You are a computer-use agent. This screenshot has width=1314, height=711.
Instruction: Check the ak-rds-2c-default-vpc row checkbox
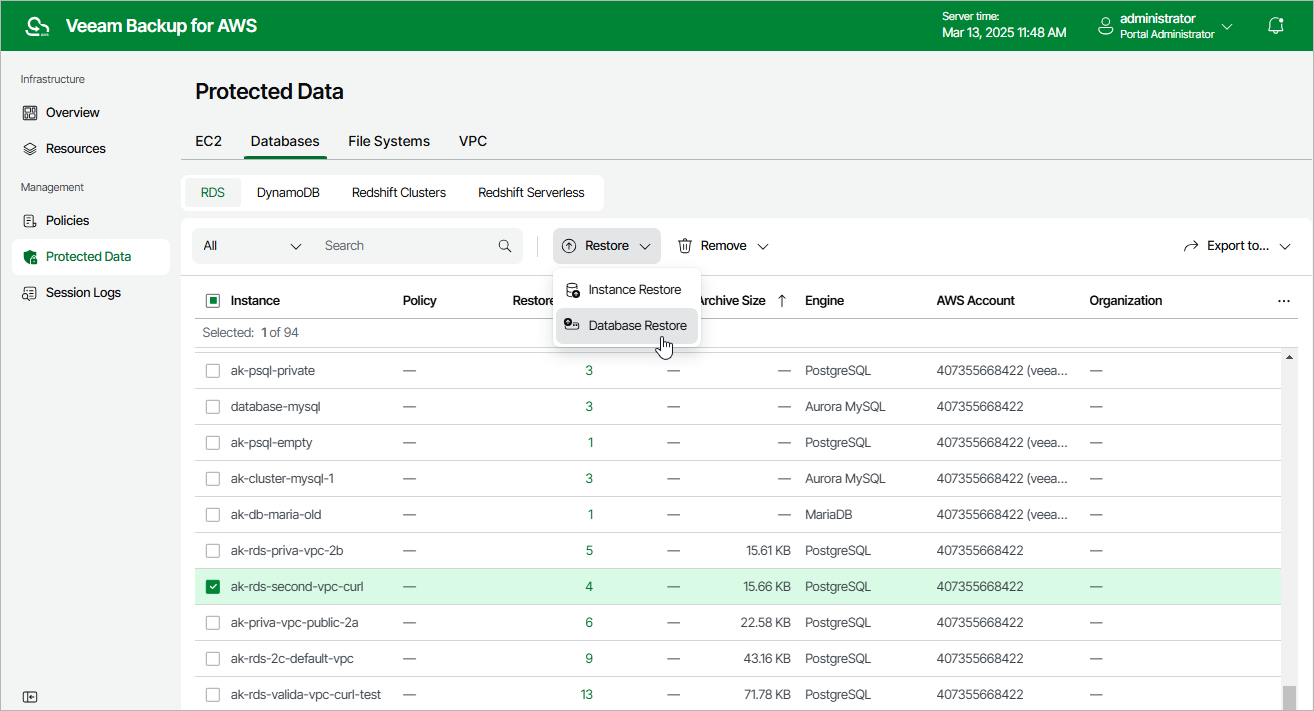tap(213, 659)
